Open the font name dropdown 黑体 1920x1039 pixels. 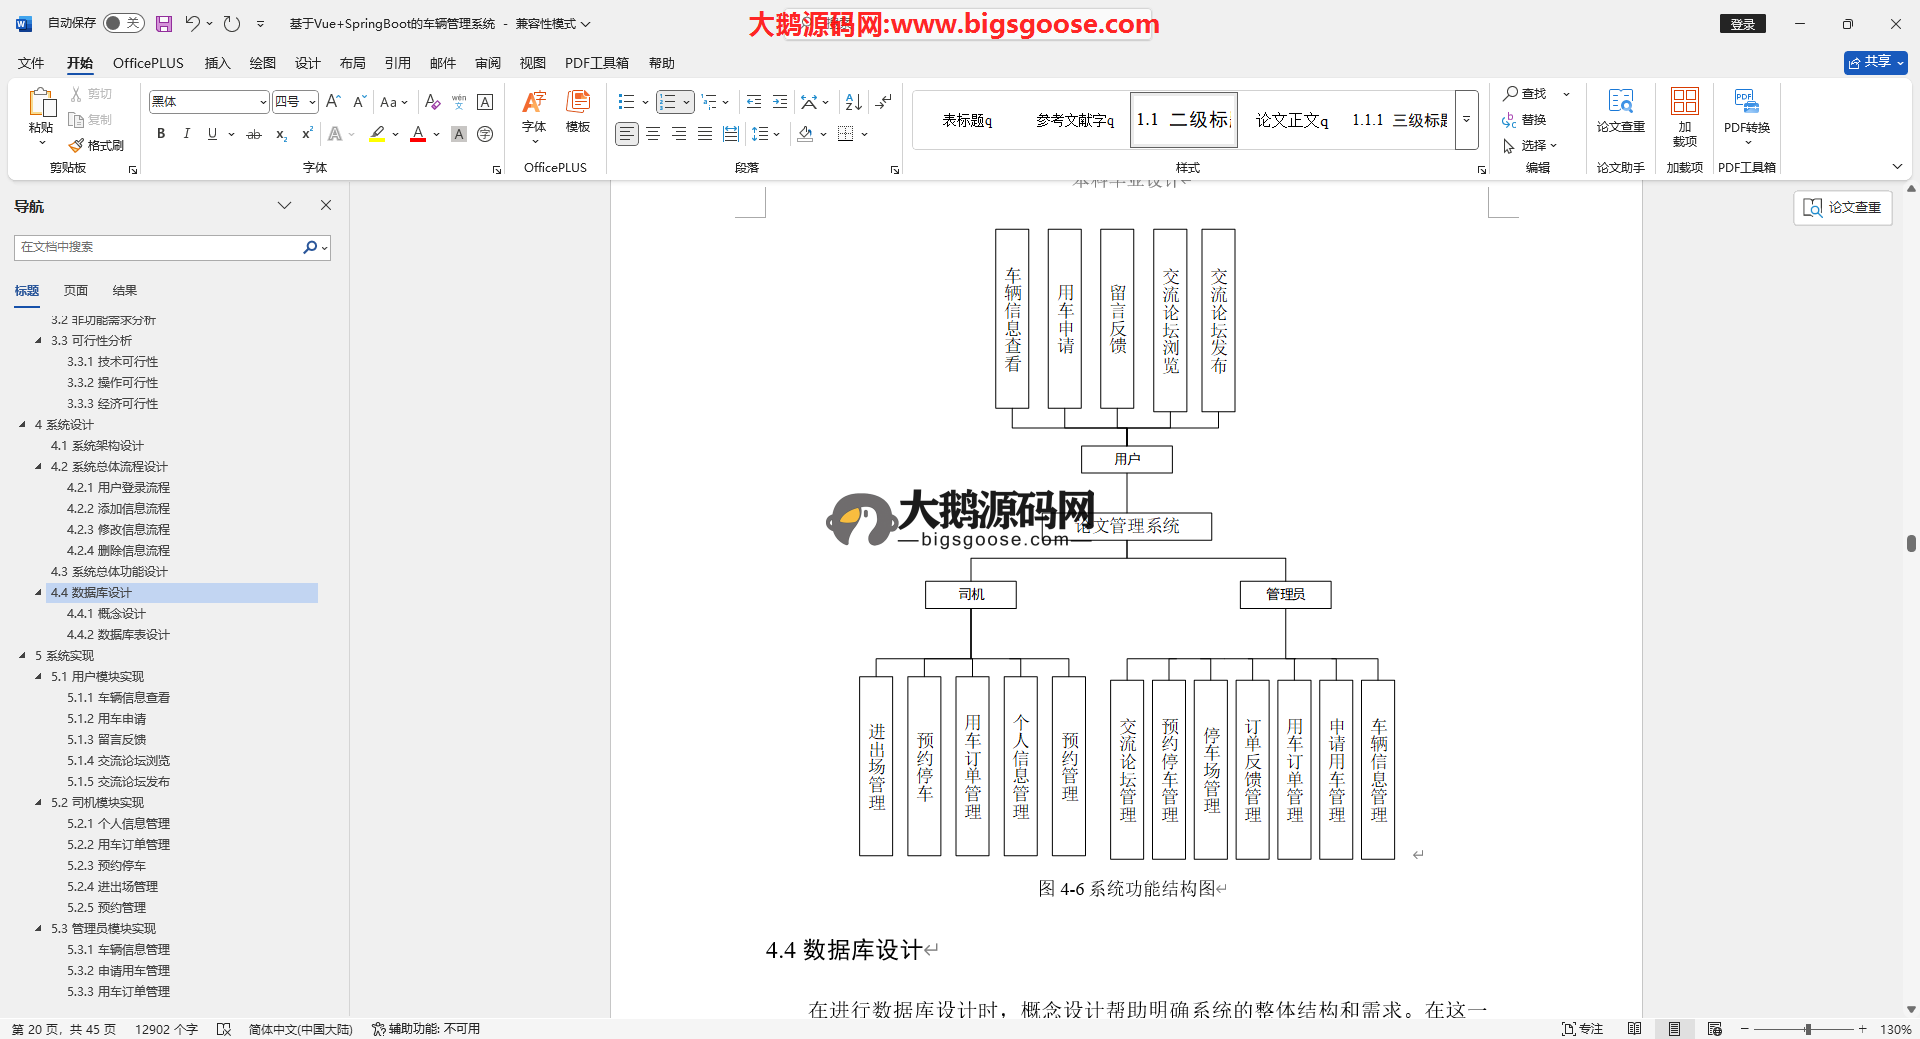tap(262, 102)
